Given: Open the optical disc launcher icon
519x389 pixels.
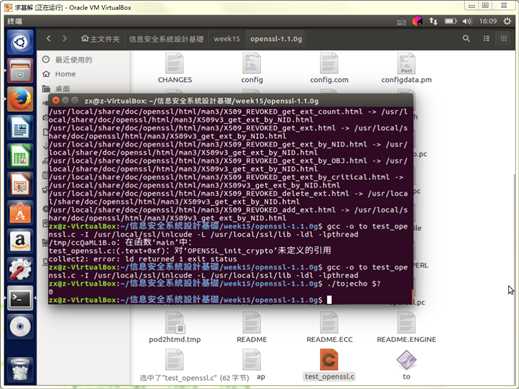Looking at the screenshot, I should [20, 326].
